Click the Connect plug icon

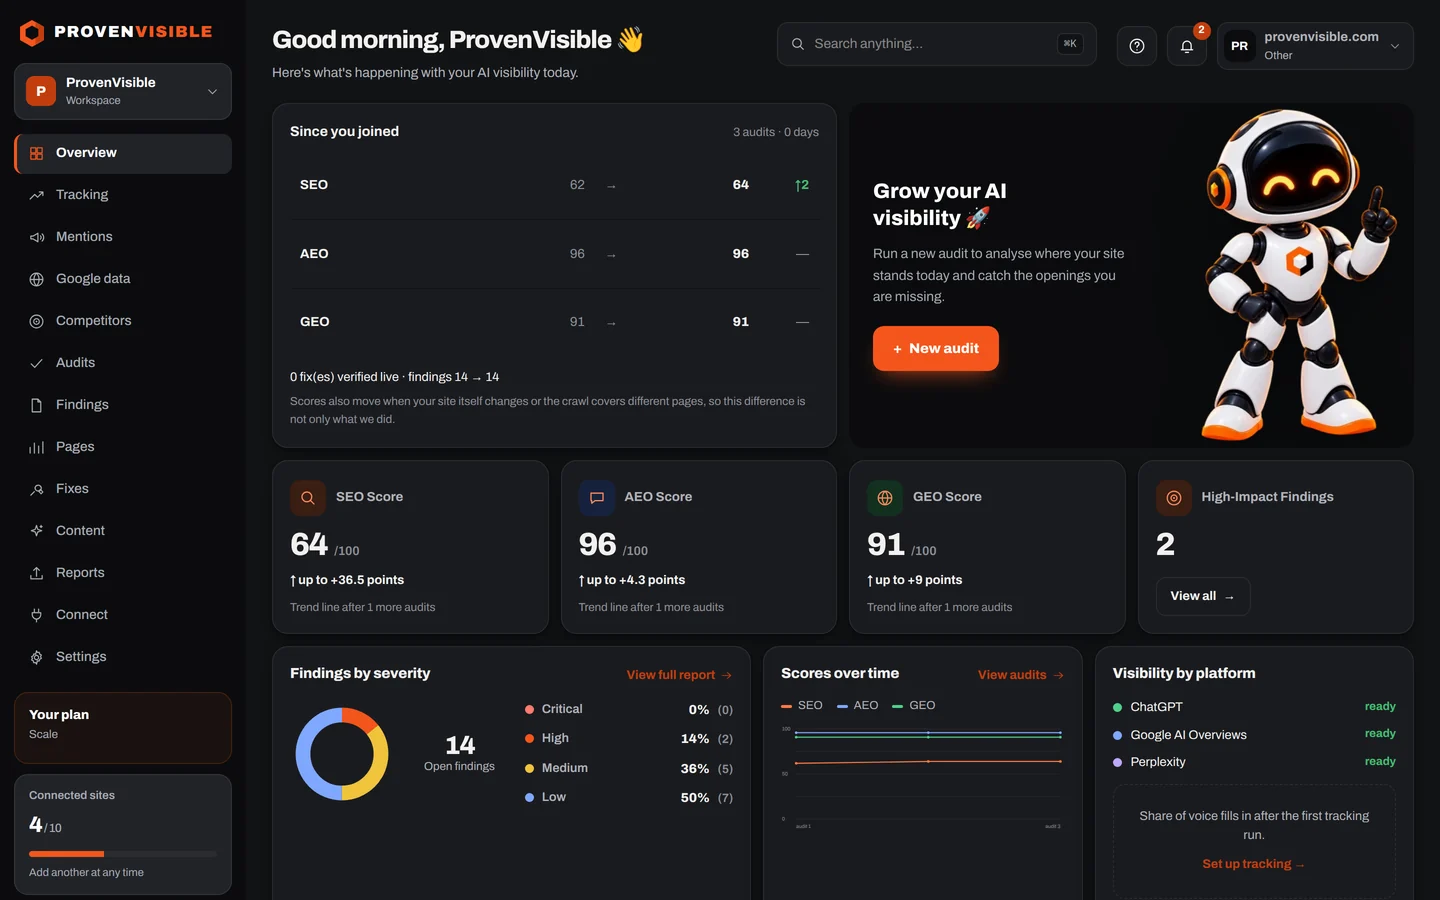[x=37, y=615]
